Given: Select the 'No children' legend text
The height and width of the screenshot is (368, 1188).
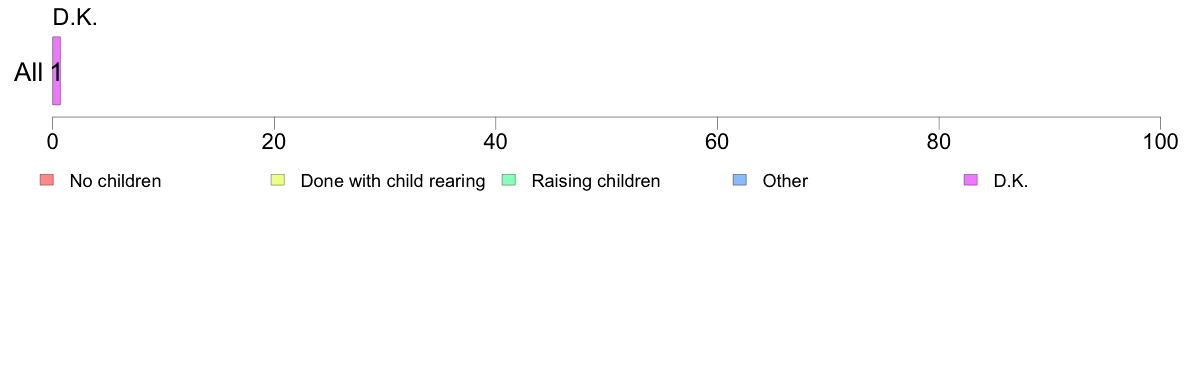Looking at the screenshot, I should (115, 182).
